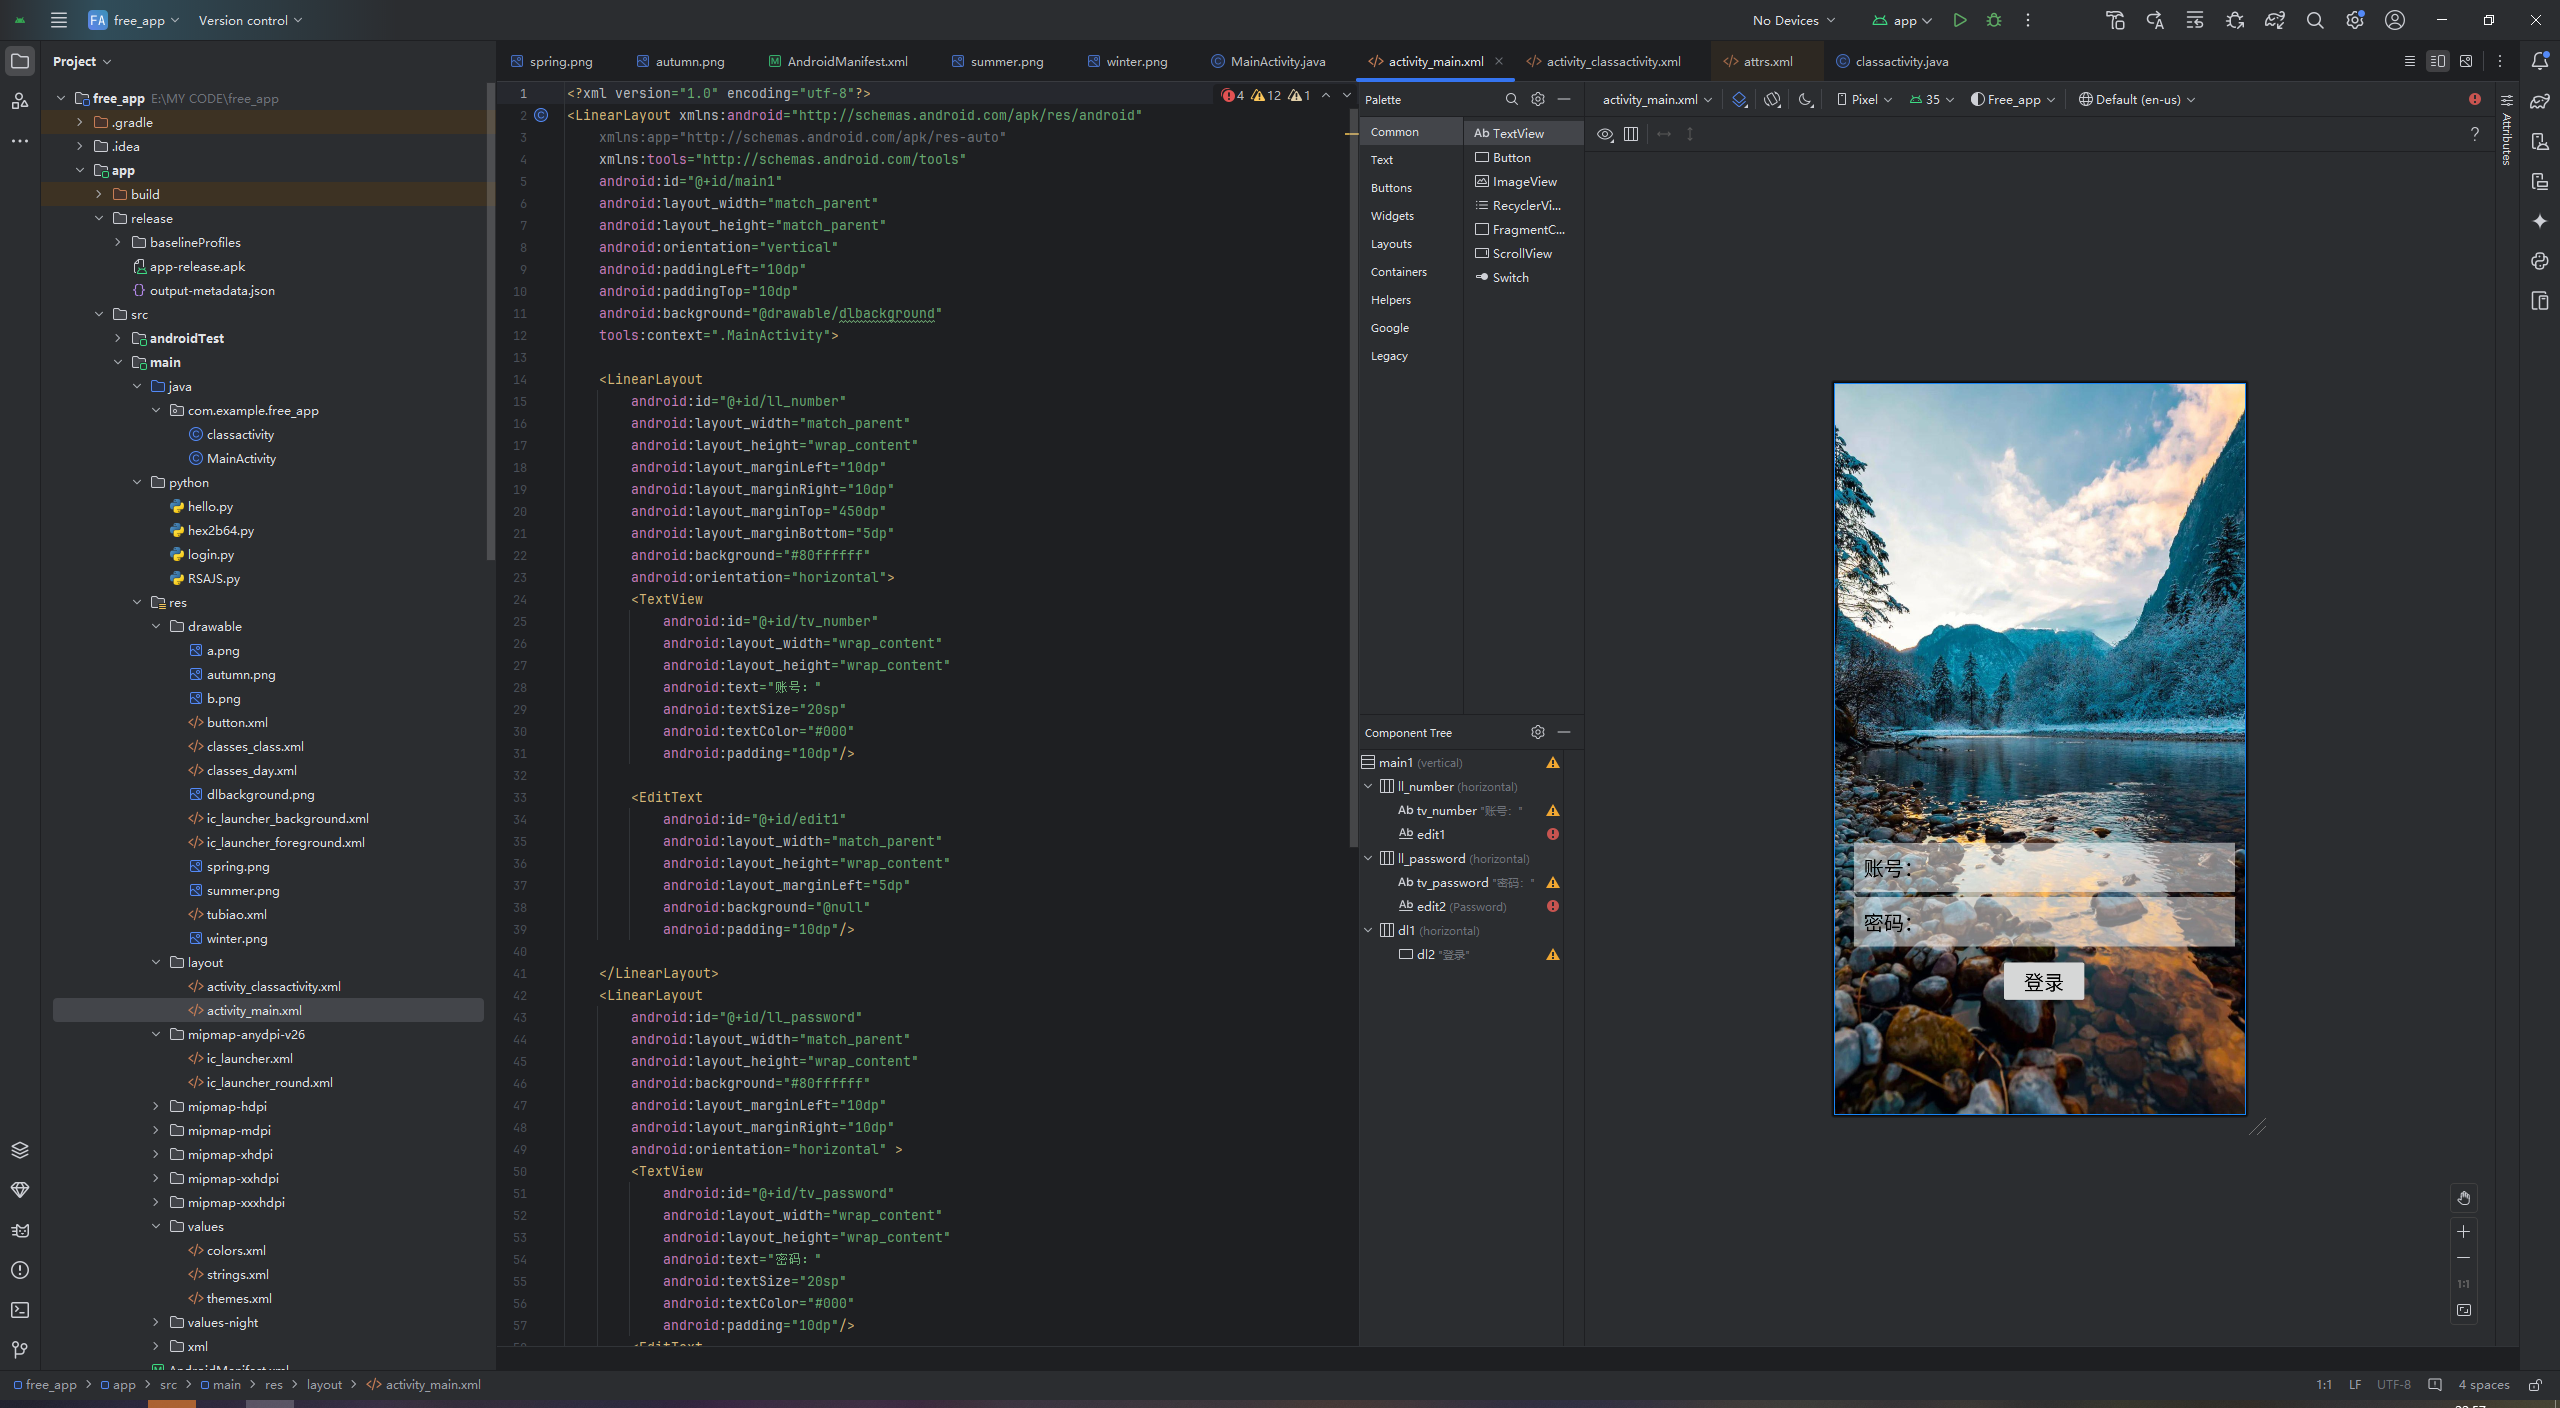This screenshot has width=2560, height=1408.
Task: Open the Free_app theme dropdown
Action: 2012,99
